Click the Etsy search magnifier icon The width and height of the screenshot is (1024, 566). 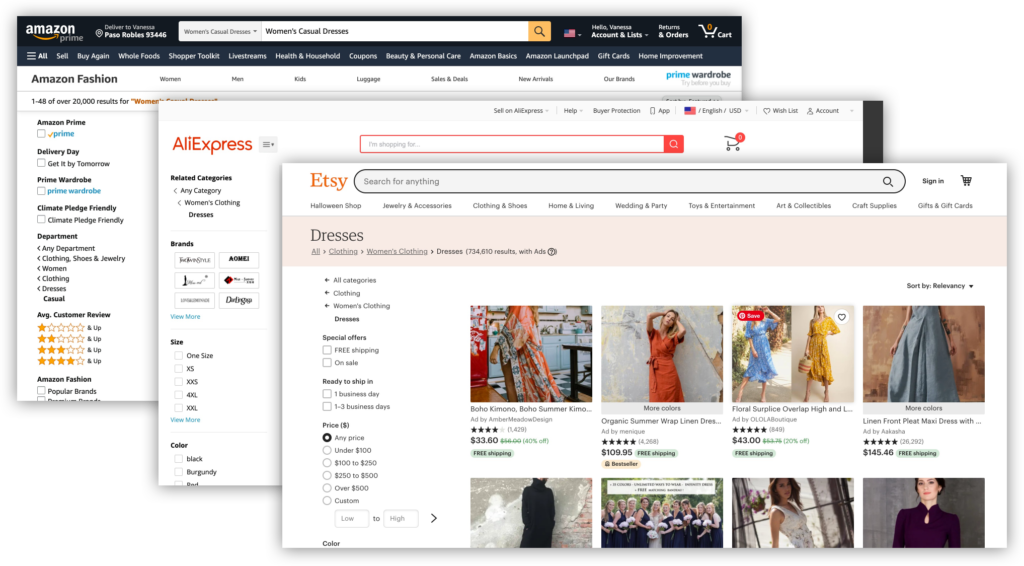pos(888,181)
